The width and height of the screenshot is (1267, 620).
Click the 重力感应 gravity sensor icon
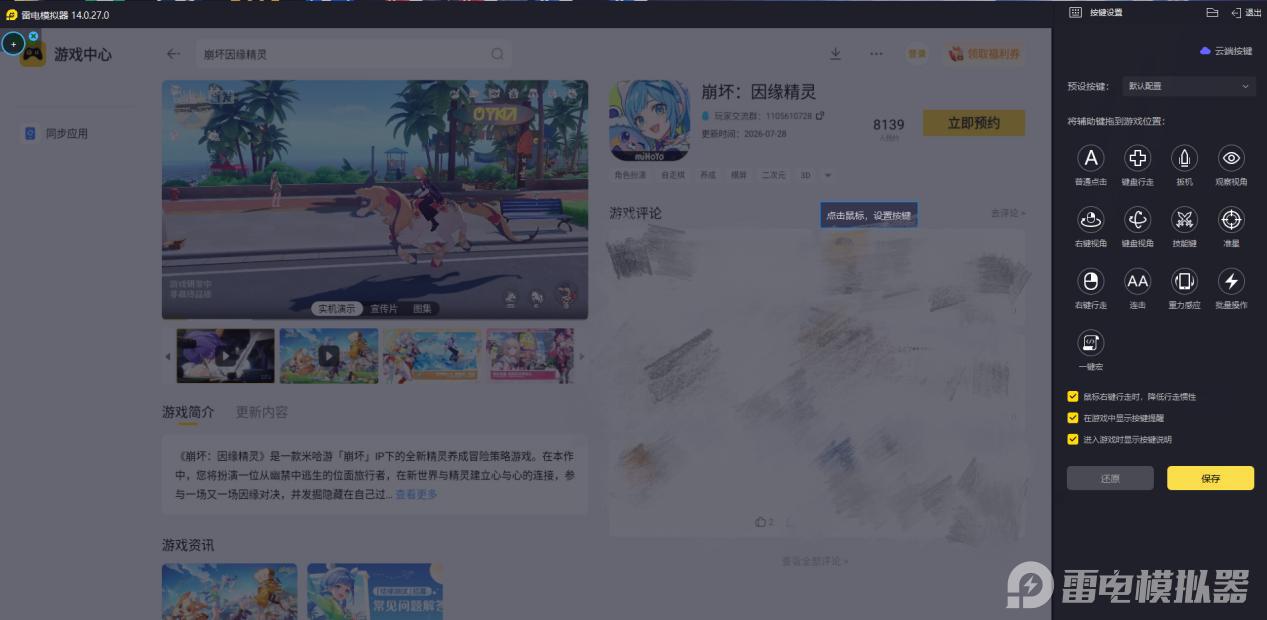1184,281
